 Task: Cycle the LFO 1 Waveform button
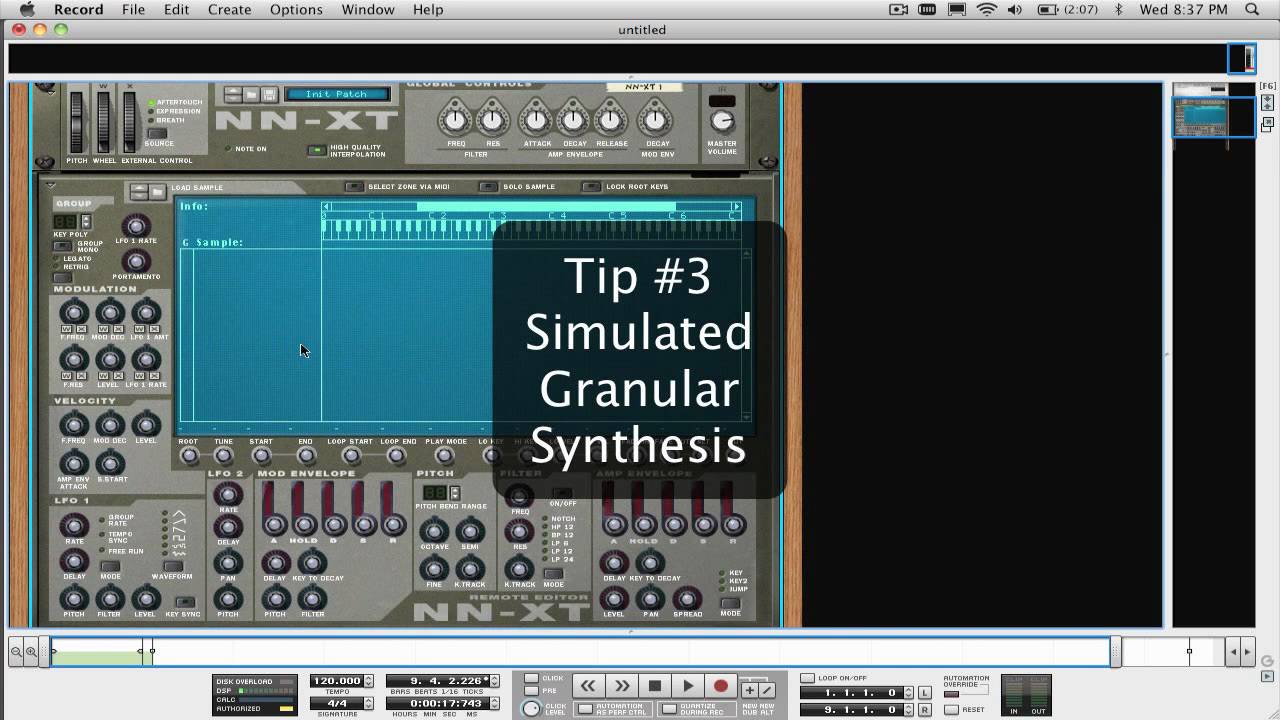click(x=173, y=566)
